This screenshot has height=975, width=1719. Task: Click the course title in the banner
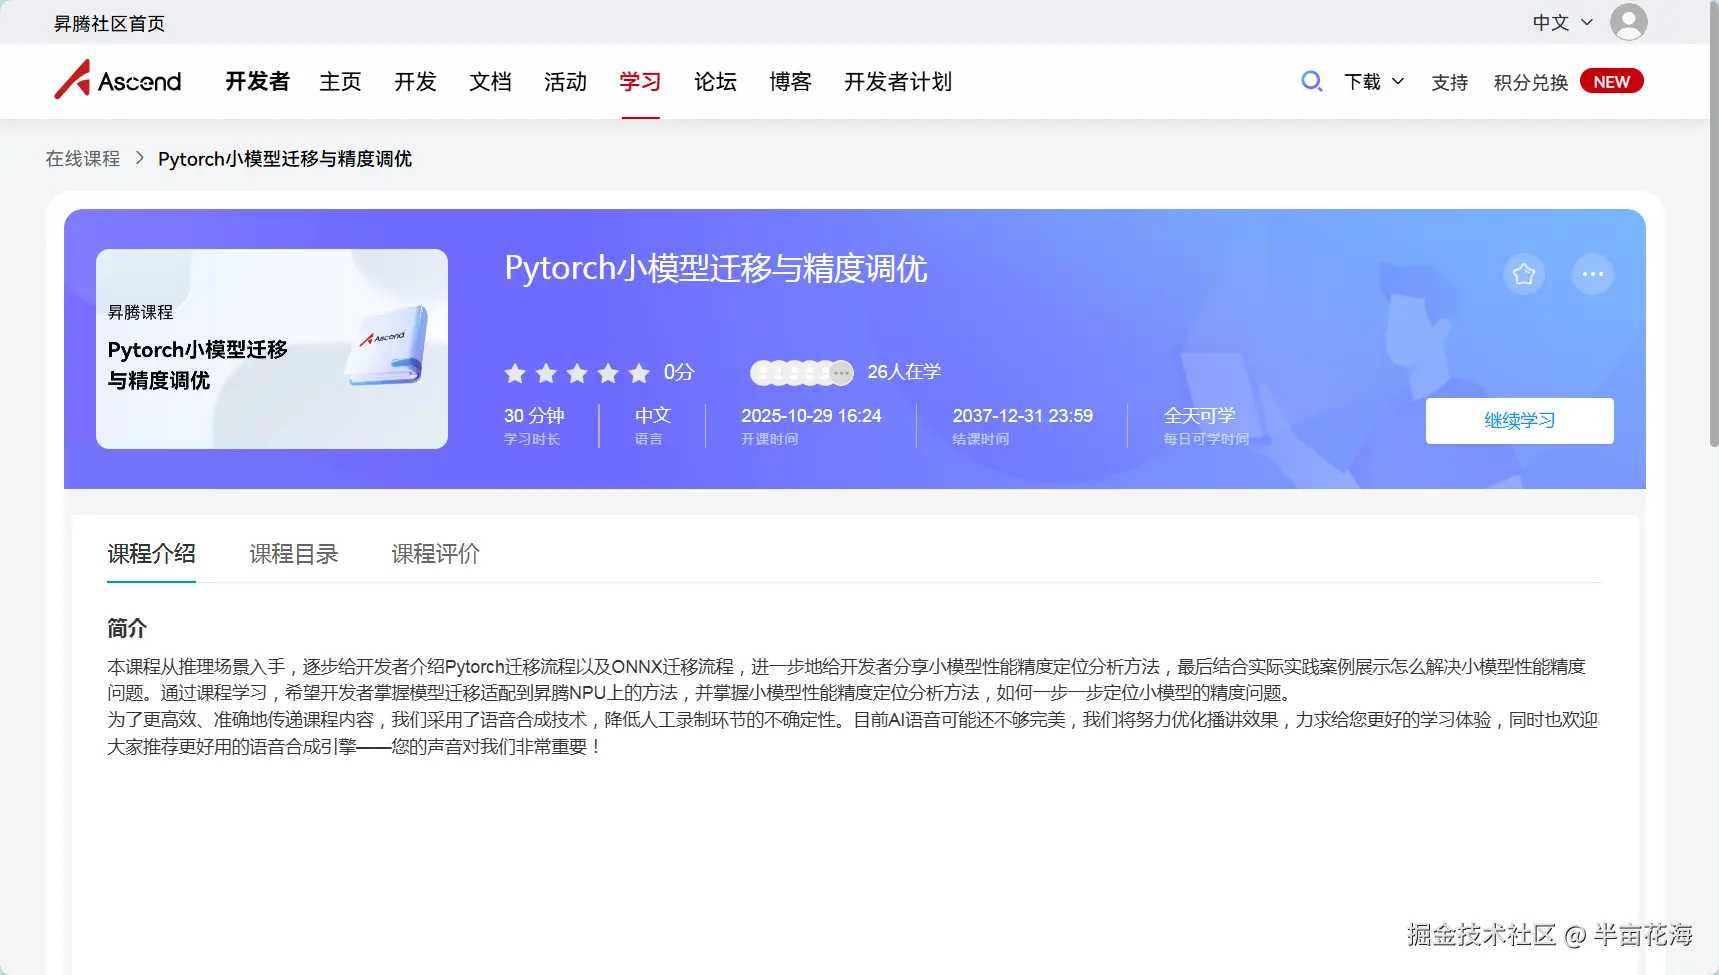click(716, 268)
